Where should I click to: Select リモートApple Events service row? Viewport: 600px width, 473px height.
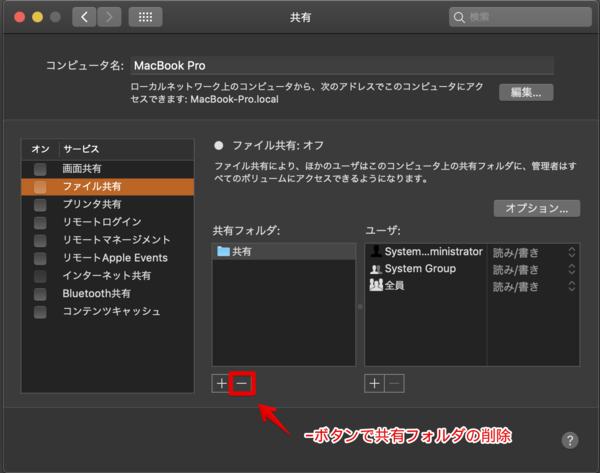(x=108, y=258)
